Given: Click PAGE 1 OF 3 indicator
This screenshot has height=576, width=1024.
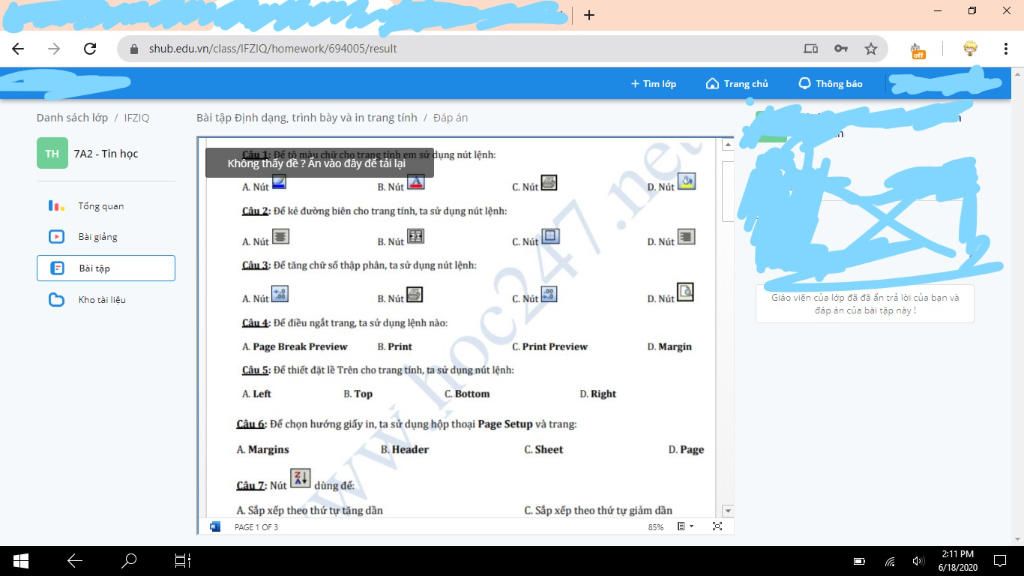Looking at the screenshot, I should pyautogui.click(x=256, y=526).
